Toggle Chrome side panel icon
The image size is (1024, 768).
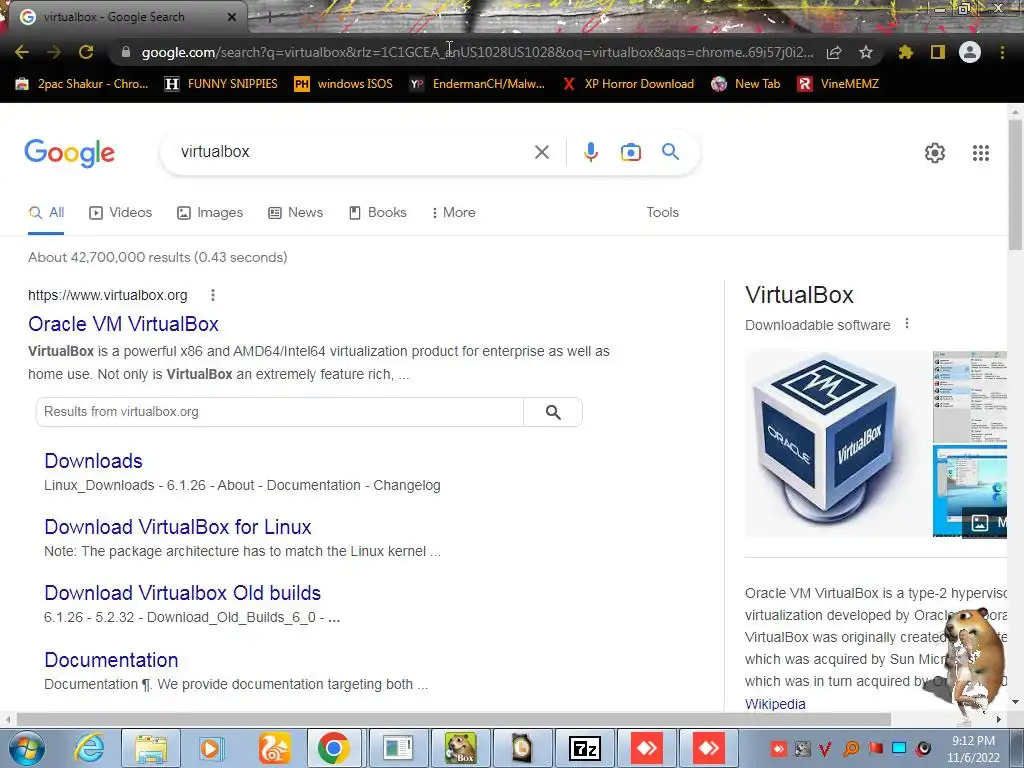(938, 52)
